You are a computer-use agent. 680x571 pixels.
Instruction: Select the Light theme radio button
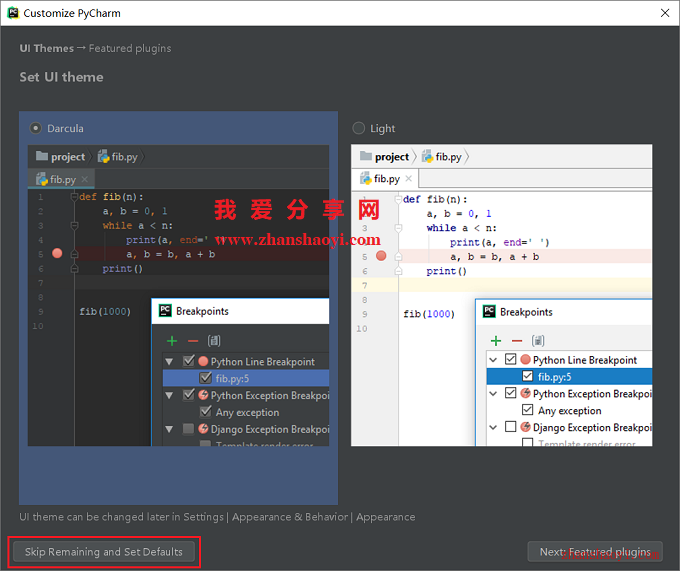click(359, 128)
